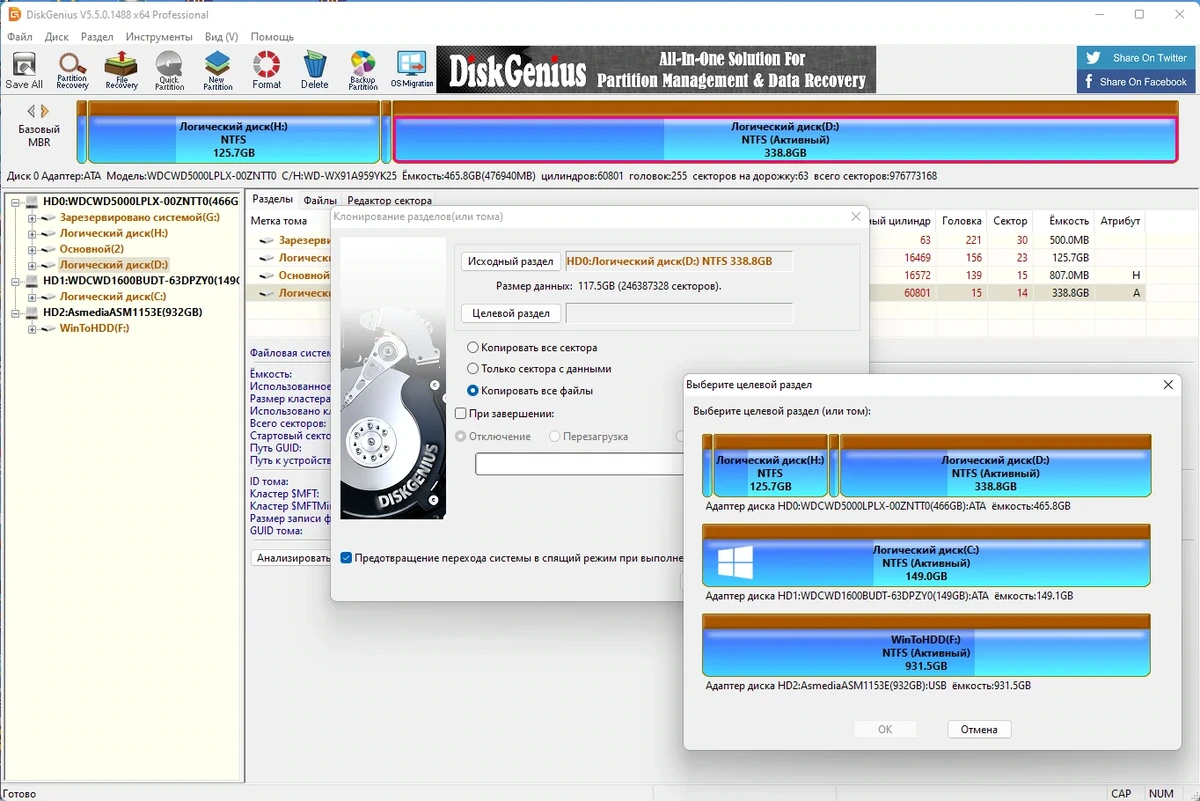Open the Backup Partition tool
Image resolution: width=1200 pixels, height=801 pixels.
pos(363,70)
